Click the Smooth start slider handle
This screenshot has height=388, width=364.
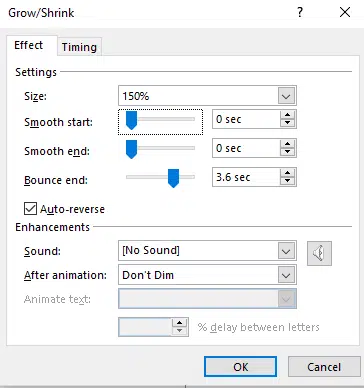pos(131,120)
